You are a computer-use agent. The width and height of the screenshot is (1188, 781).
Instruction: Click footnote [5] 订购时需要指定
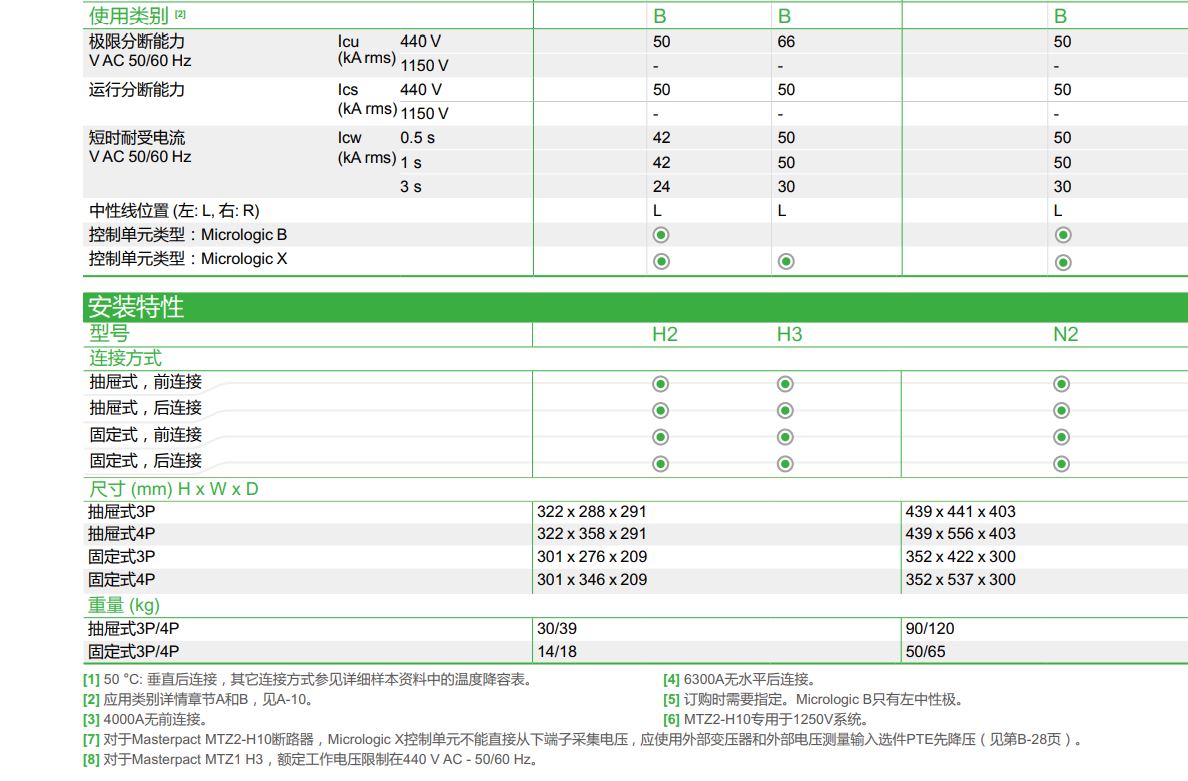[813, 699]
